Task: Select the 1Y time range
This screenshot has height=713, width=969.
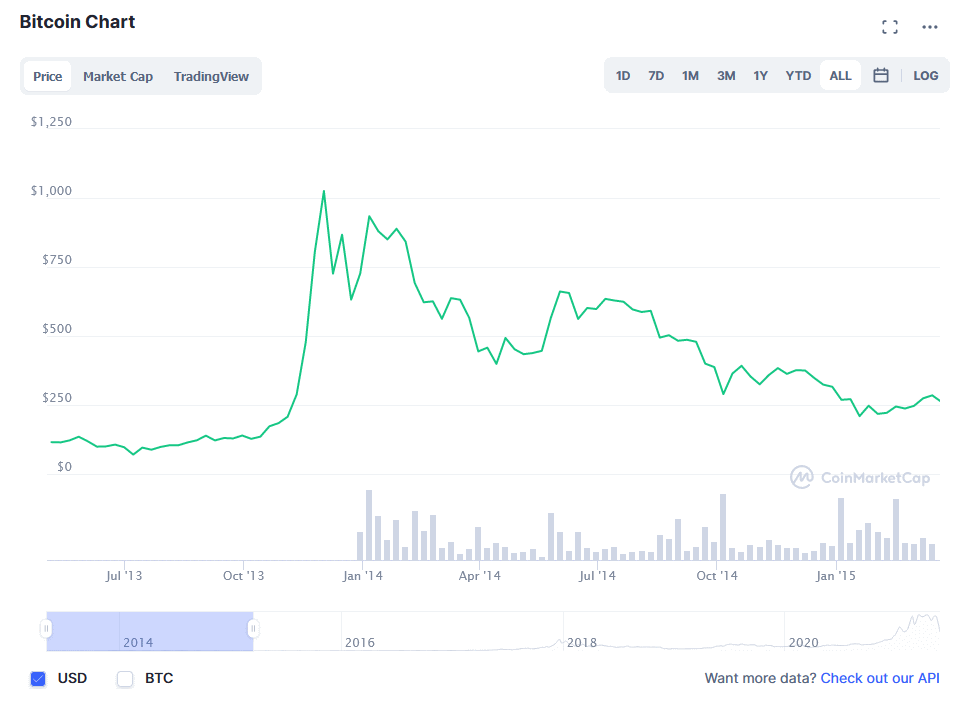Action: click(x=760, y=75)
